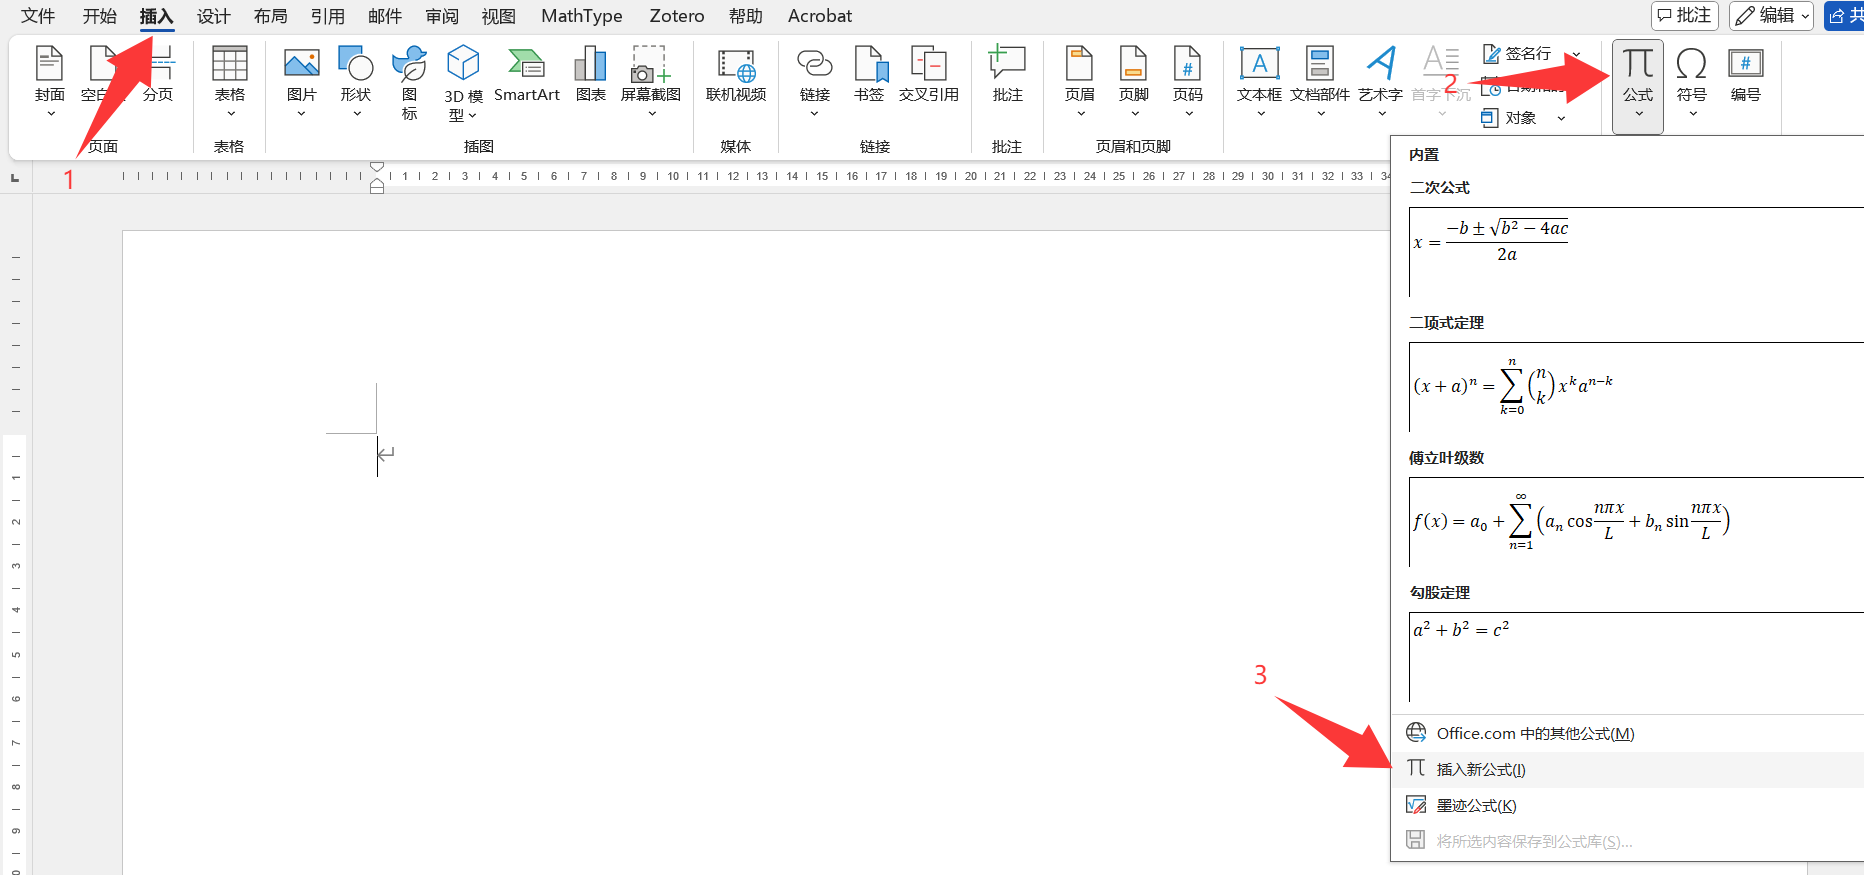Insert an object (对象)

click(x=1510, y=118)
